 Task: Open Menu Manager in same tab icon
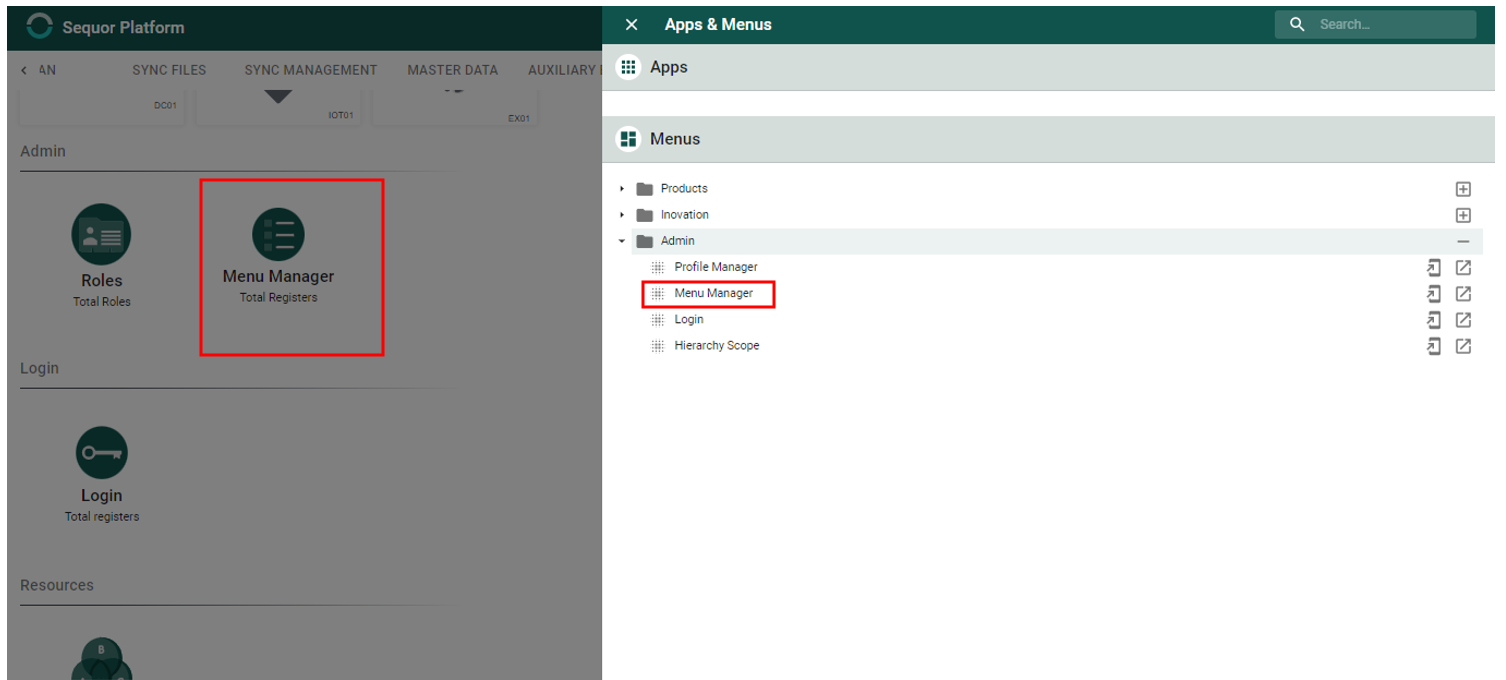click(x=1433, y=293)
